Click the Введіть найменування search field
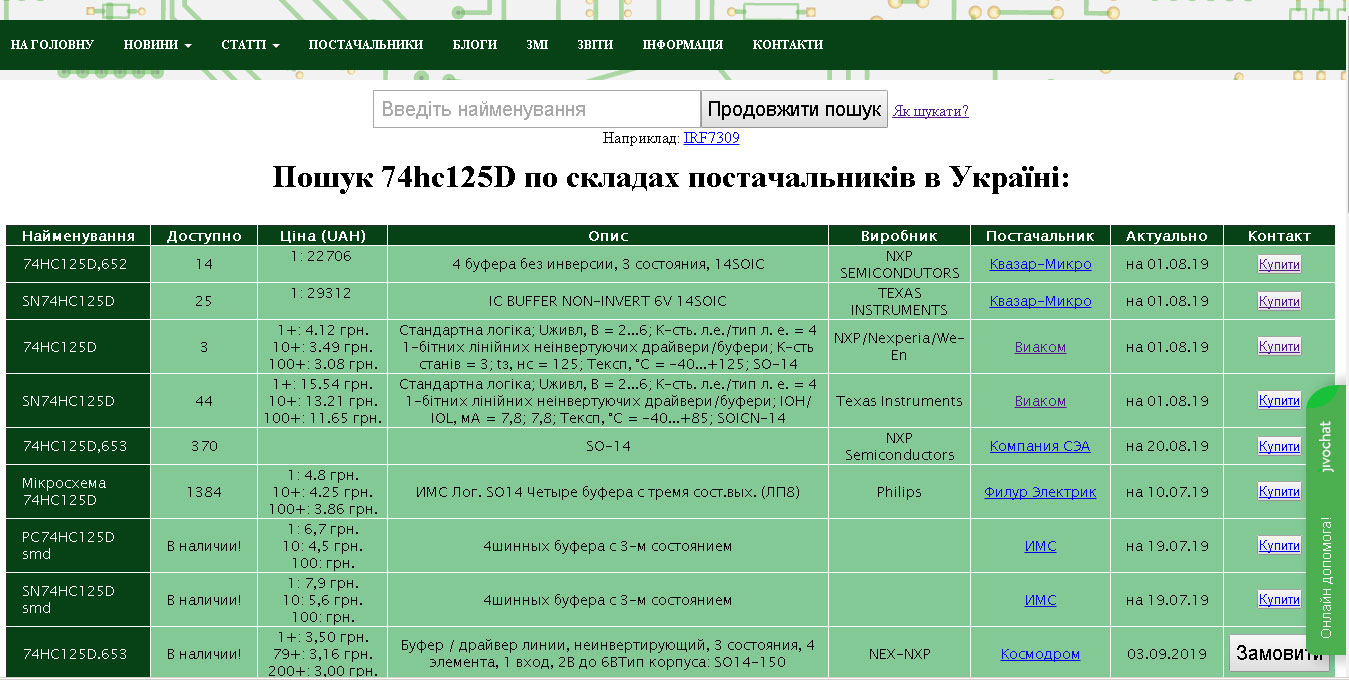 (x=536, y=108)
